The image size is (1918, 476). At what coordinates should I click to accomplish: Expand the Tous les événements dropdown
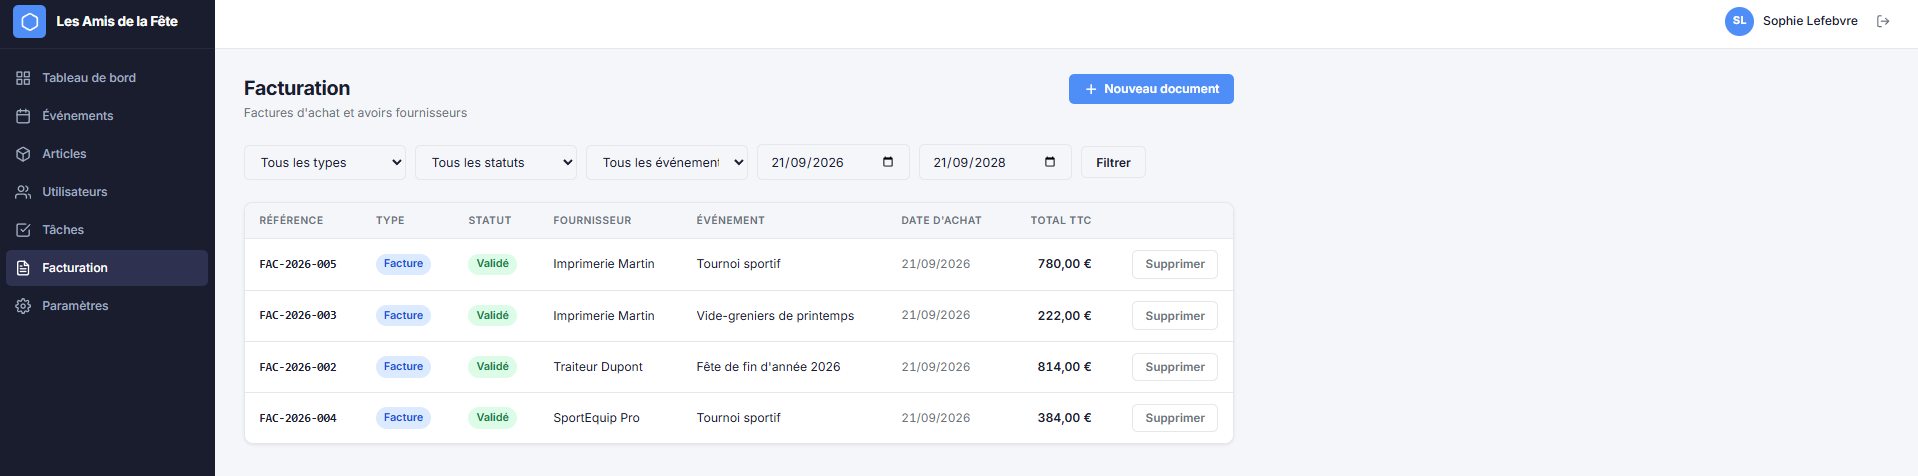tap(667, 162)
